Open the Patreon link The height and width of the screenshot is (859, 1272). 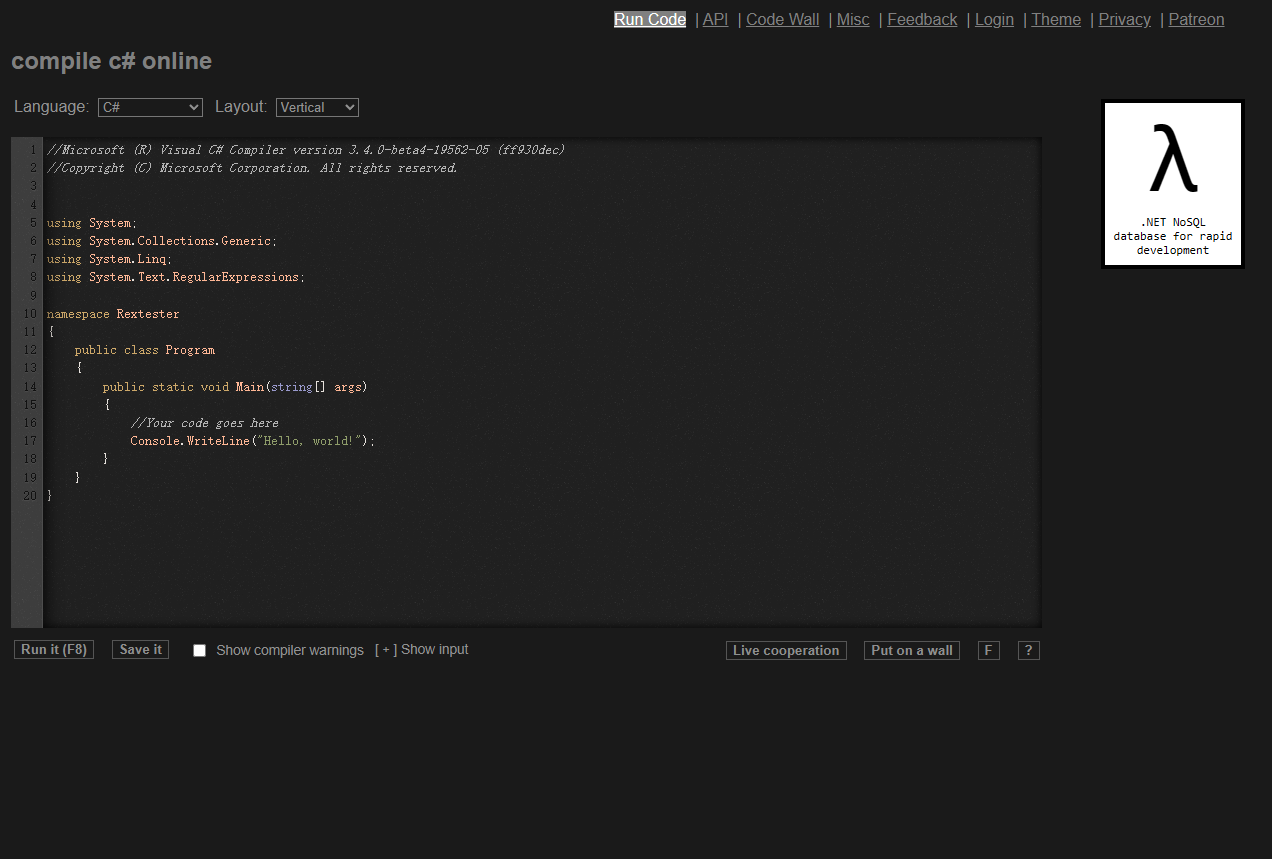[x=1195, y=20]
